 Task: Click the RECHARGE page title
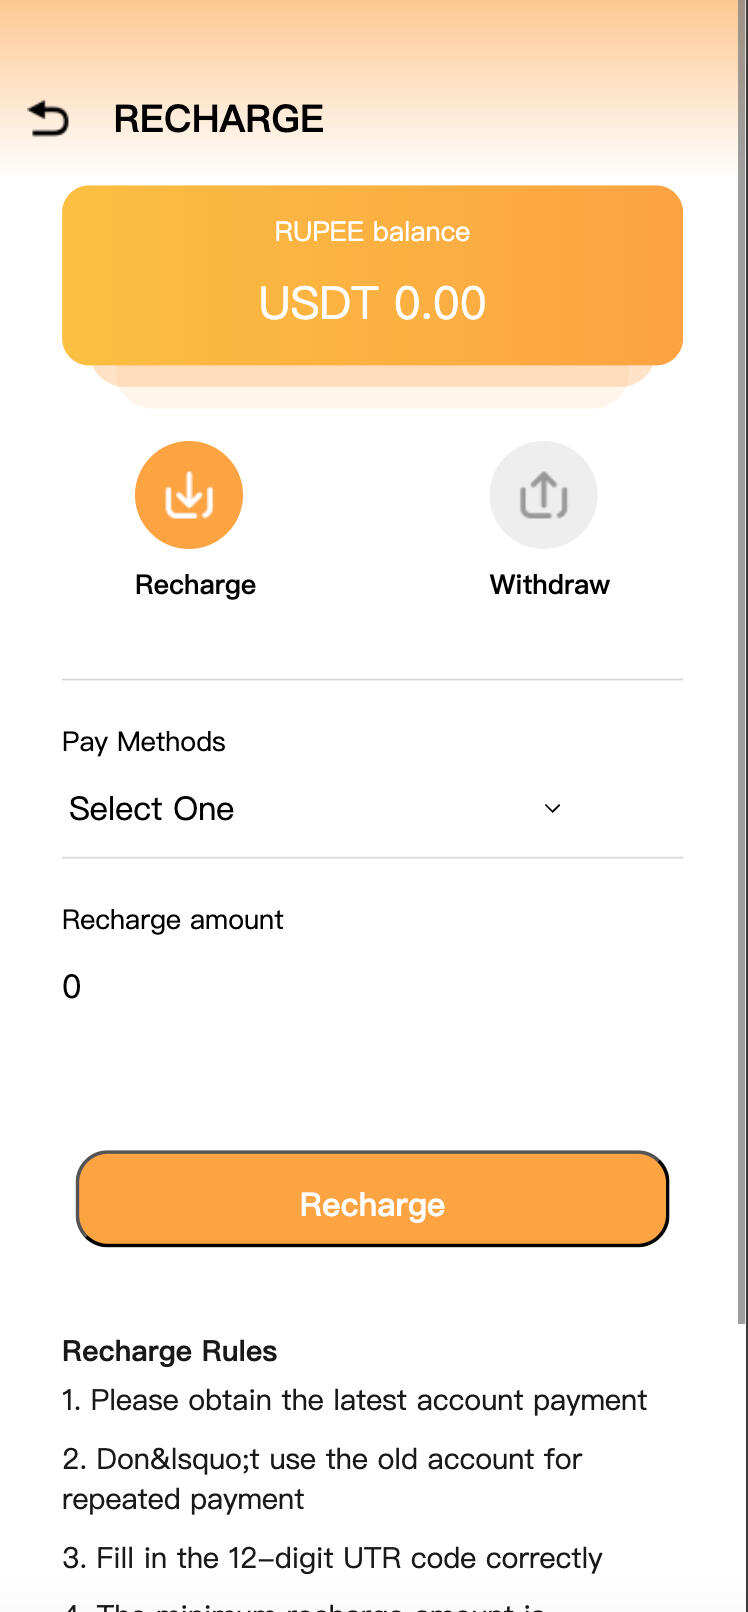[218, 119]
